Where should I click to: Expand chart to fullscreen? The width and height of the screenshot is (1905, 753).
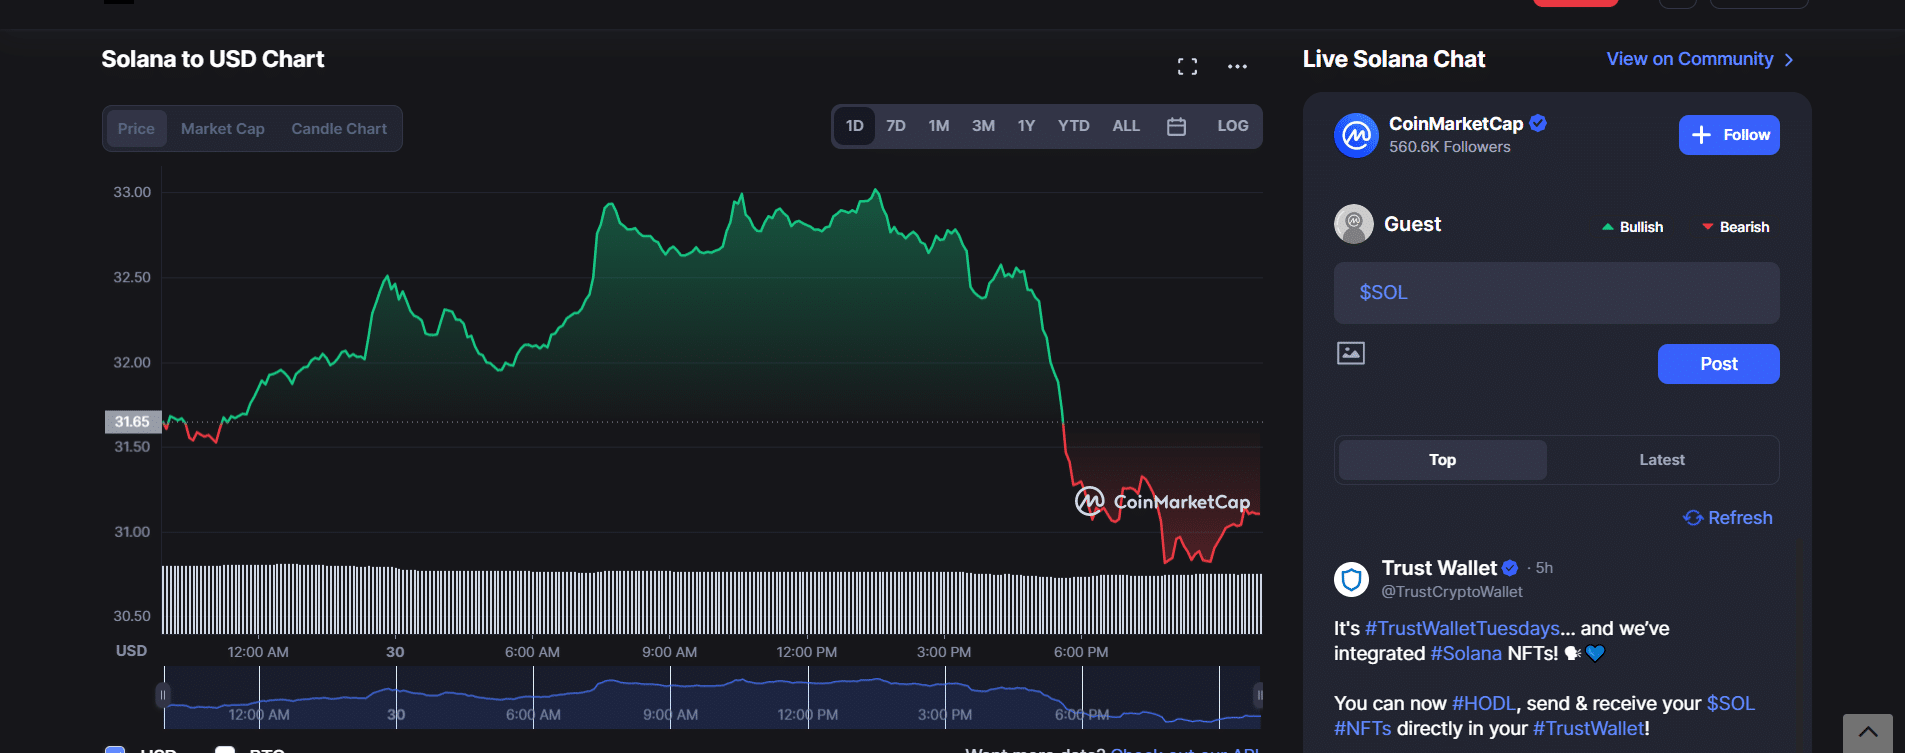tap(1187, 67)
